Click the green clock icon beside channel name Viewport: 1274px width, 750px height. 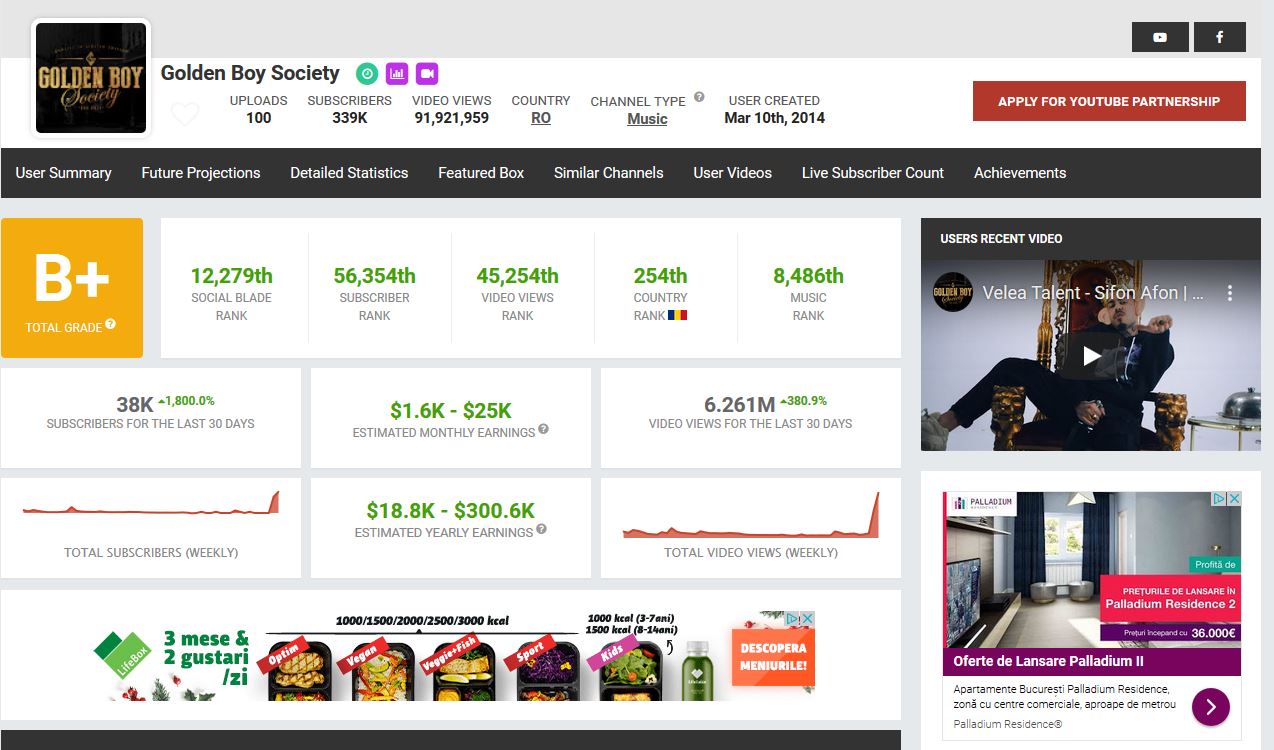pos(367,73)
